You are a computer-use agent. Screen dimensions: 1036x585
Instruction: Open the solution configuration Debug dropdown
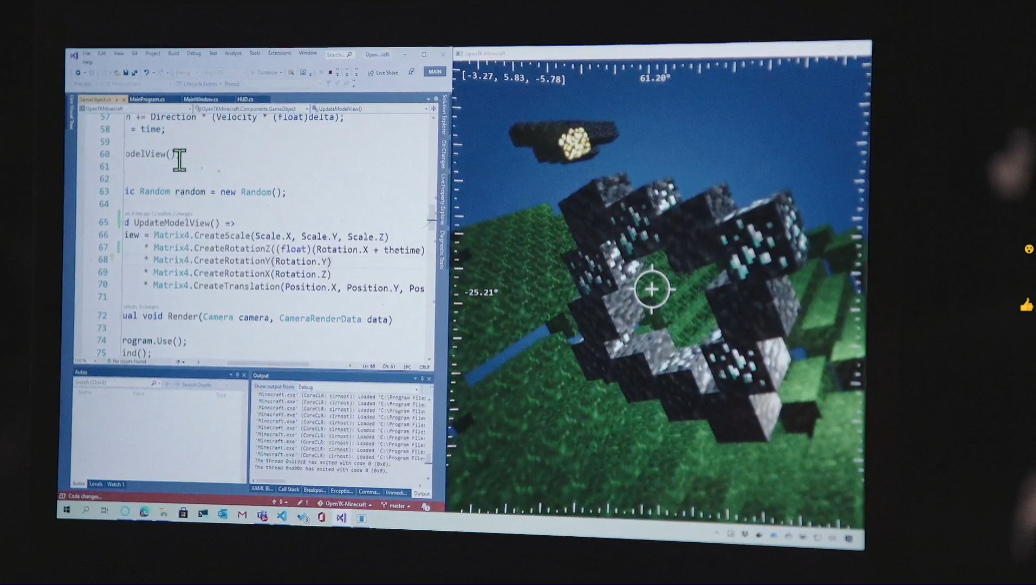[x=186, y=73]
